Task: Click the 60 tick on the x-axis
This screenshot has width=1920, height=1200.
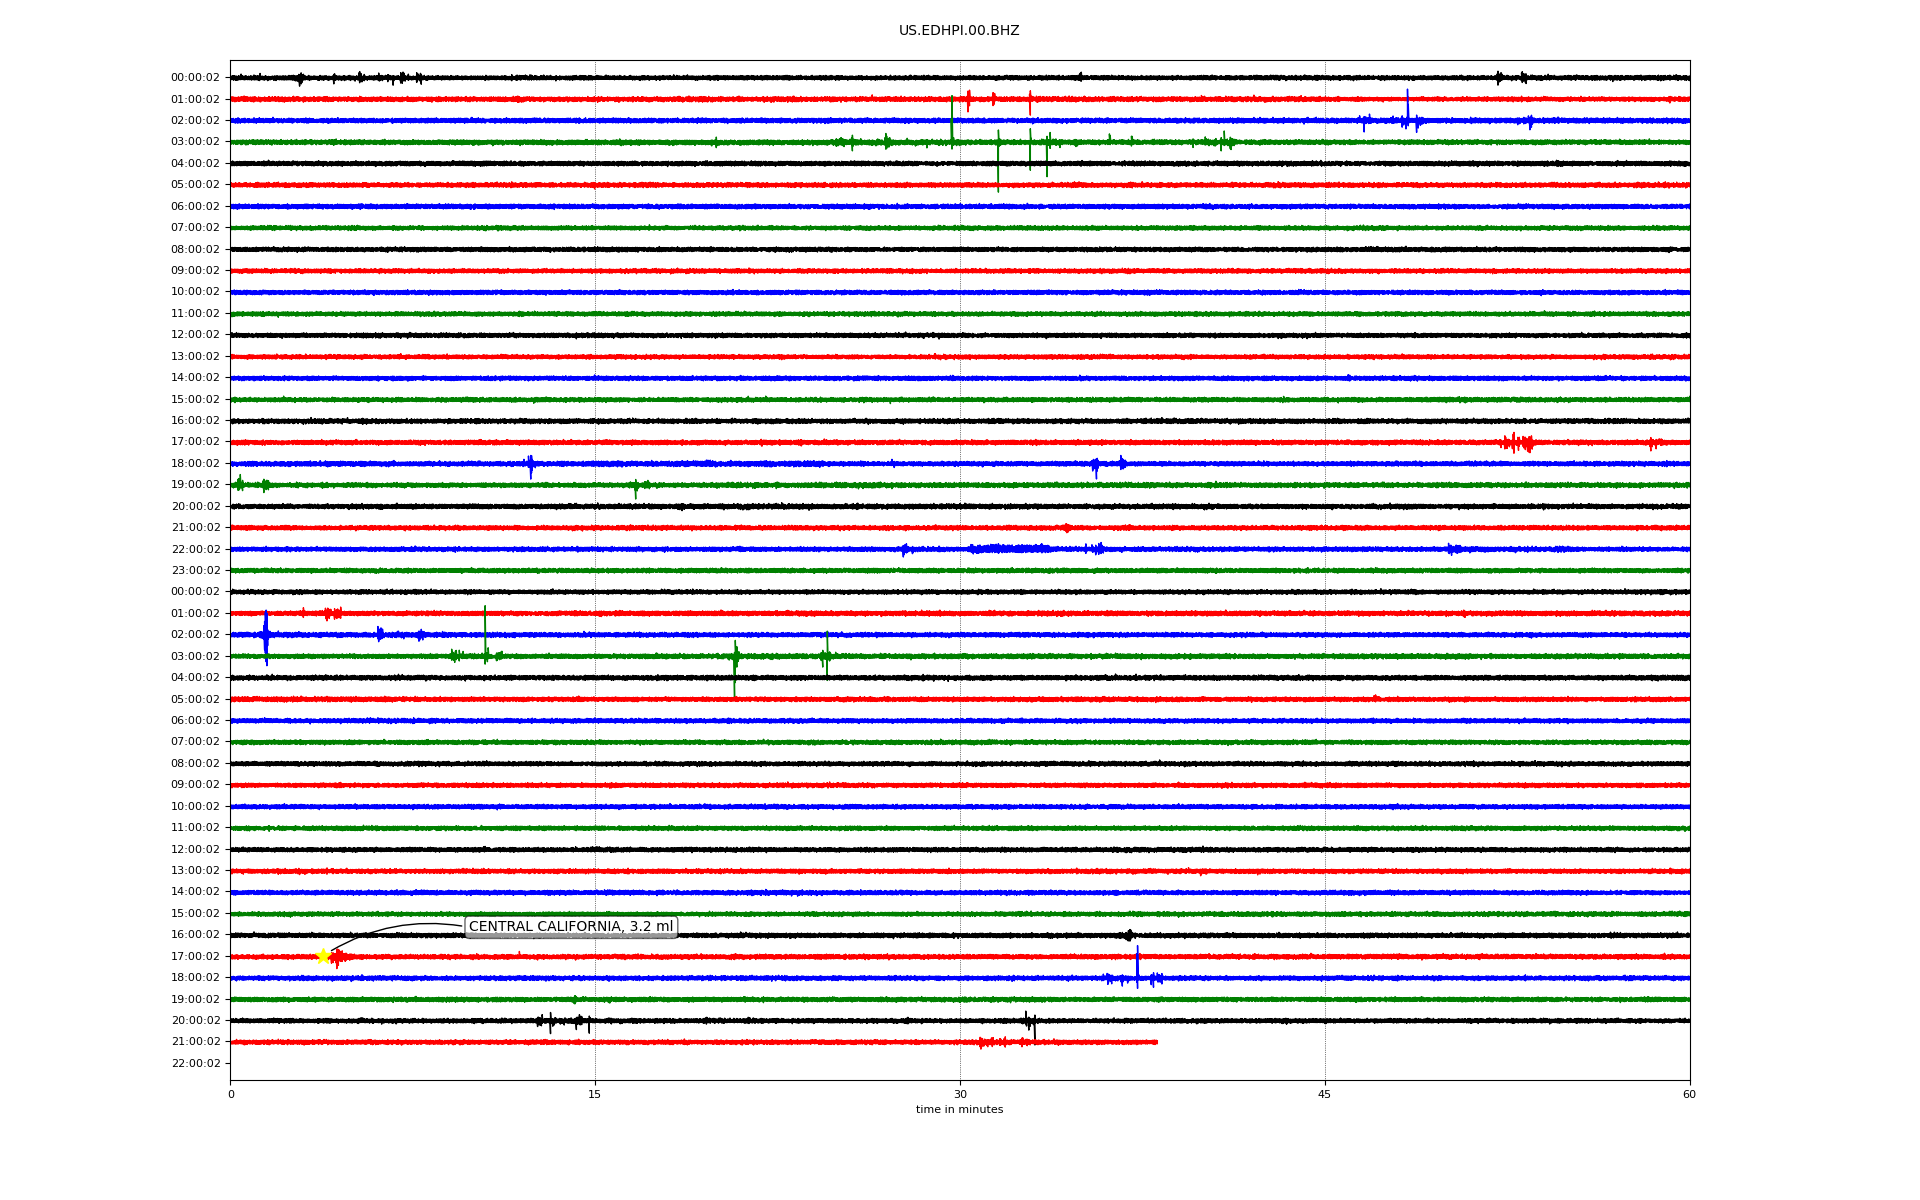Action: pyautogui.click(x=1689, y=1094)
